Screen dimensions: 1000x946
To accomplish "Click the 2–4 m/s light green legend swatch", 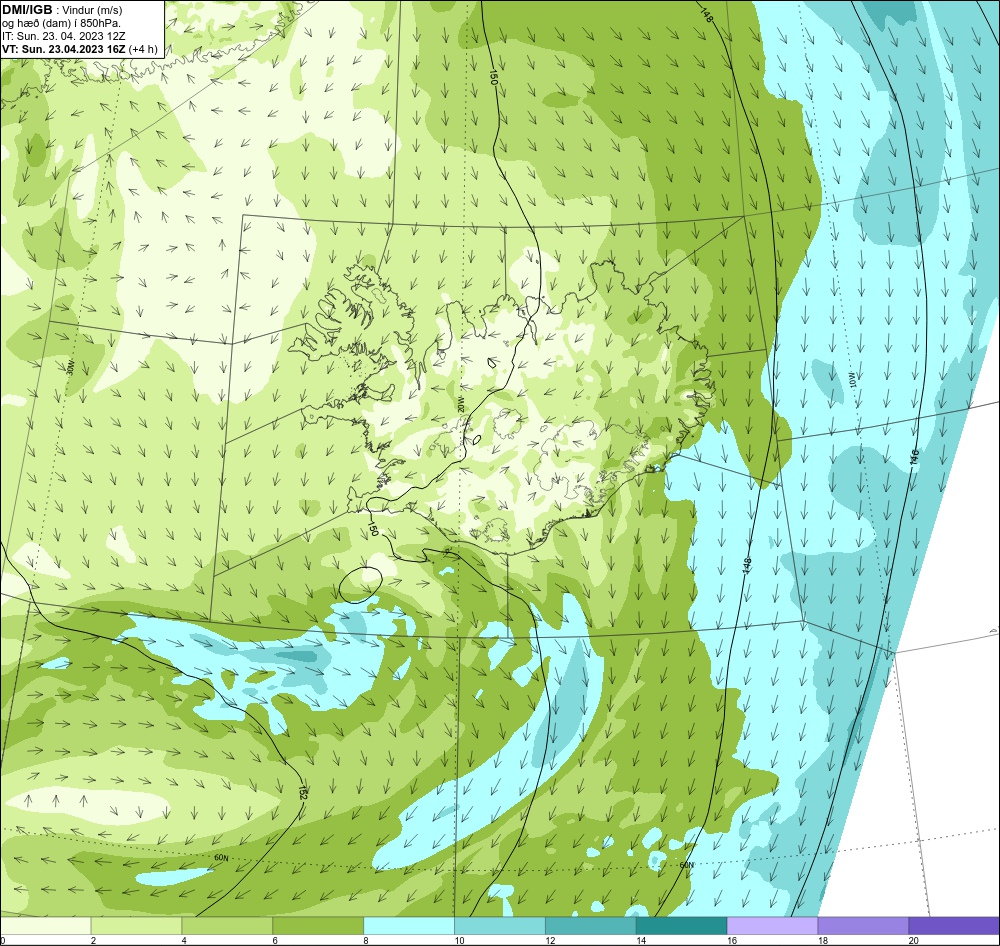I will [x=136, y=925].
